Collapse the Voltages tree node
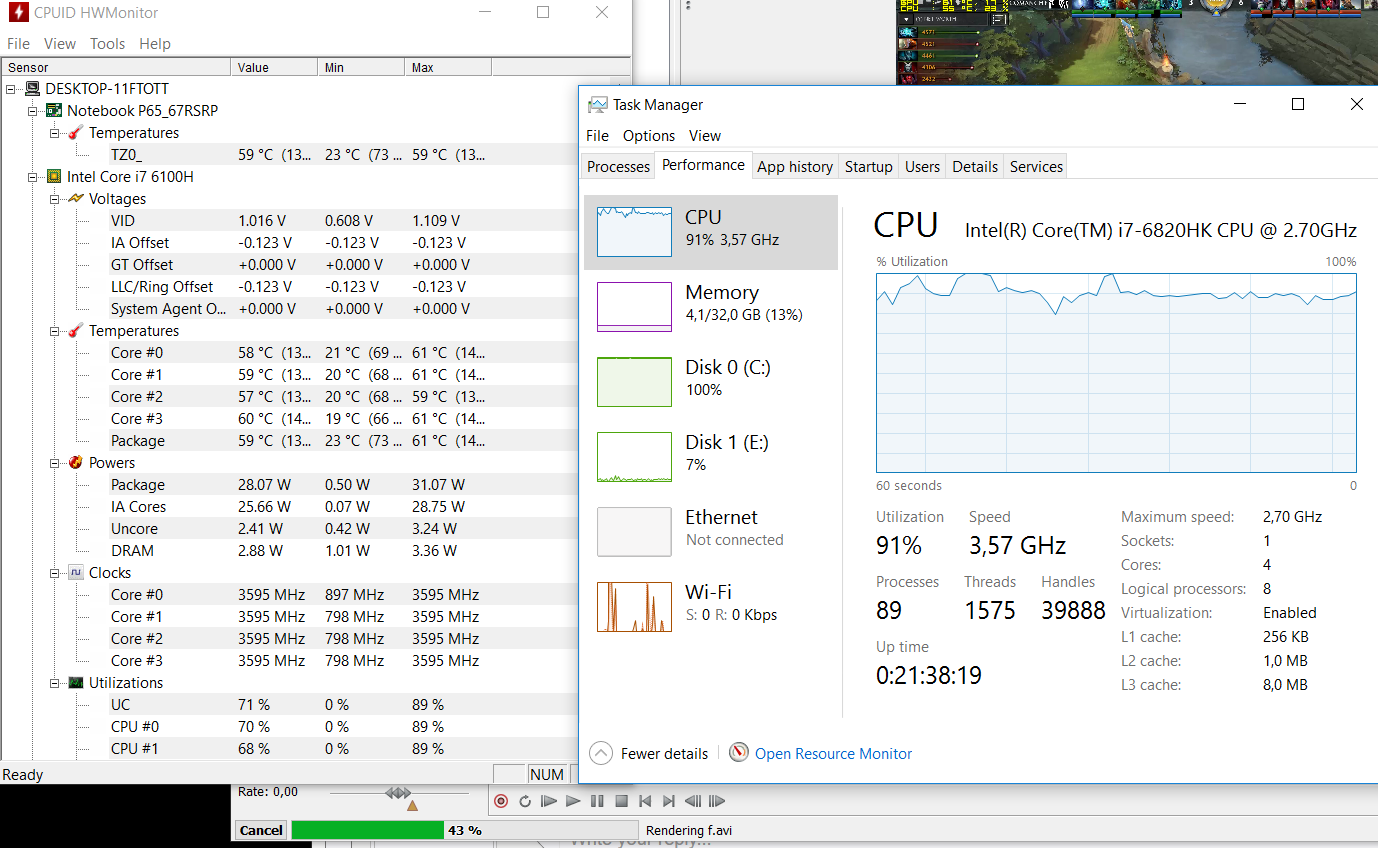 point(56,199)
